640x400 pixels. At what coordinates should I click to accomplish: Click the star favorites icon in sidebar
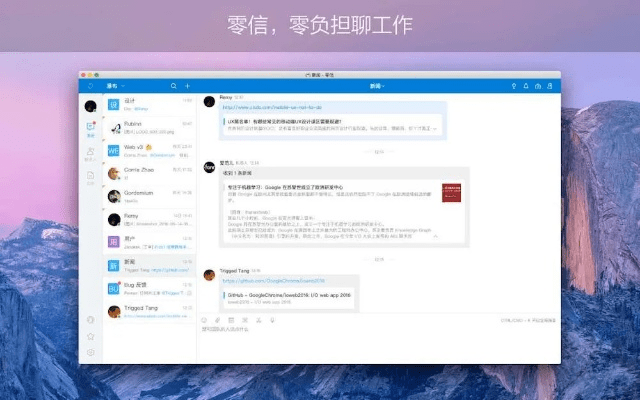coord(90,336)
